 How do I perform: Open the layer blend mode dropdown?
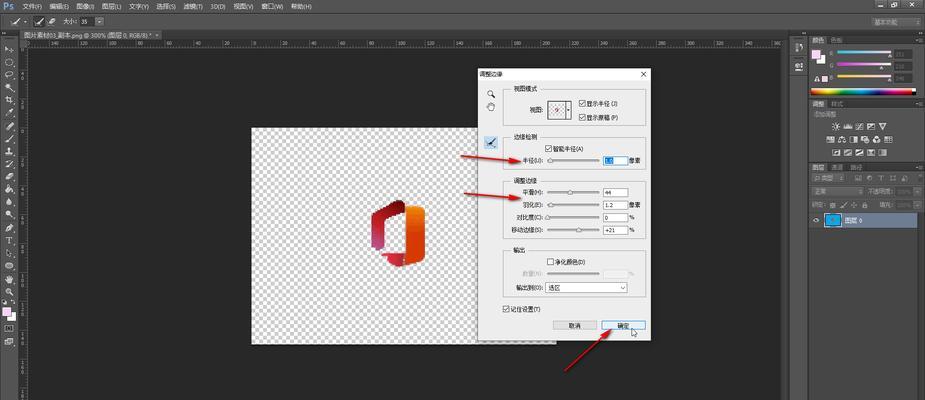(x=837, y=192)
